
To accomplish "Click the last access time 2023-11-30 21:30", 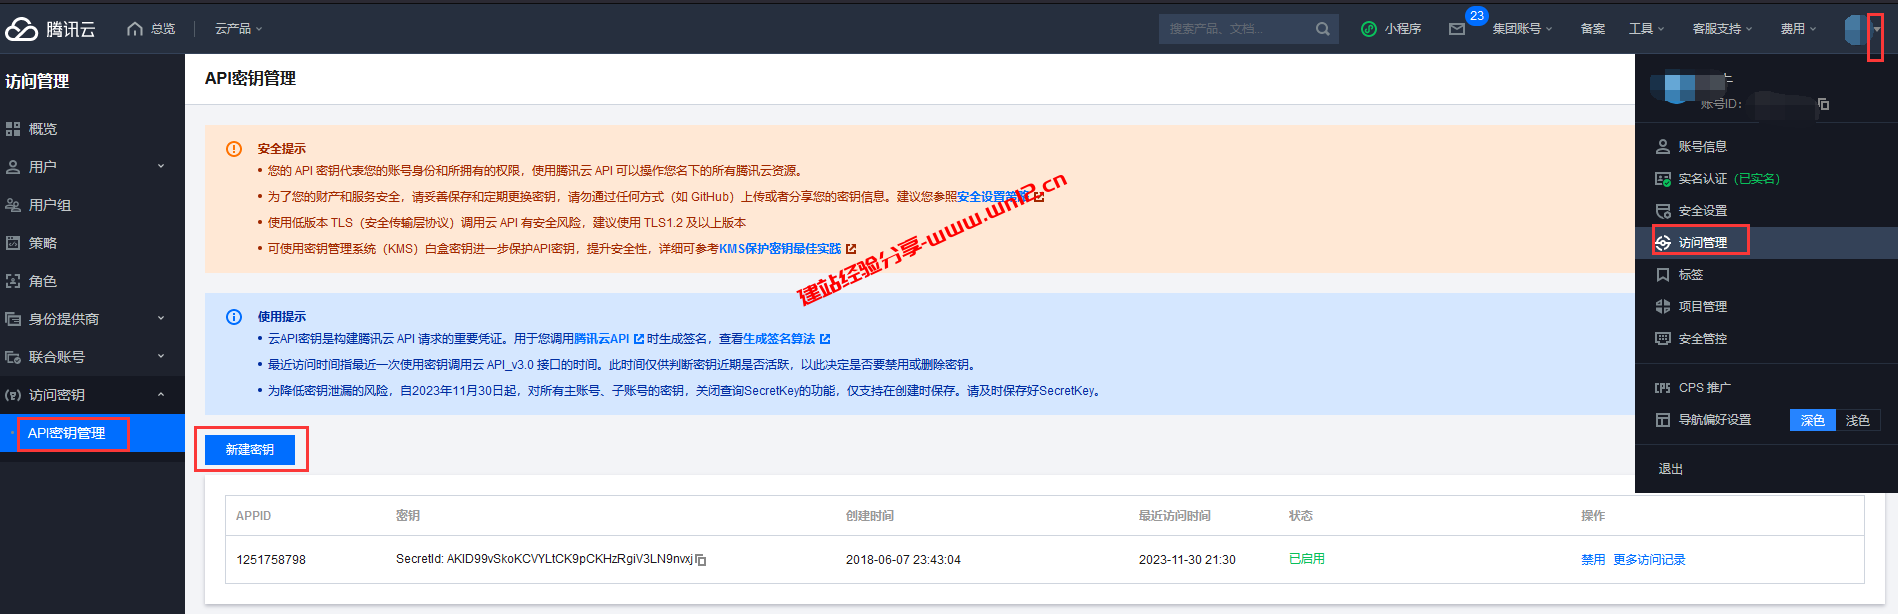I will pos(1187,560).
